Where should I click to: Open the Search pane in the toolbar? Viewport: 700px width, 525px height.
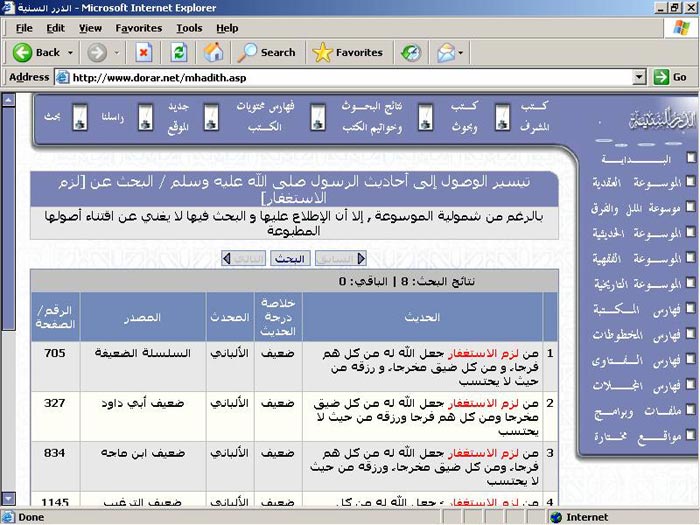266,52
